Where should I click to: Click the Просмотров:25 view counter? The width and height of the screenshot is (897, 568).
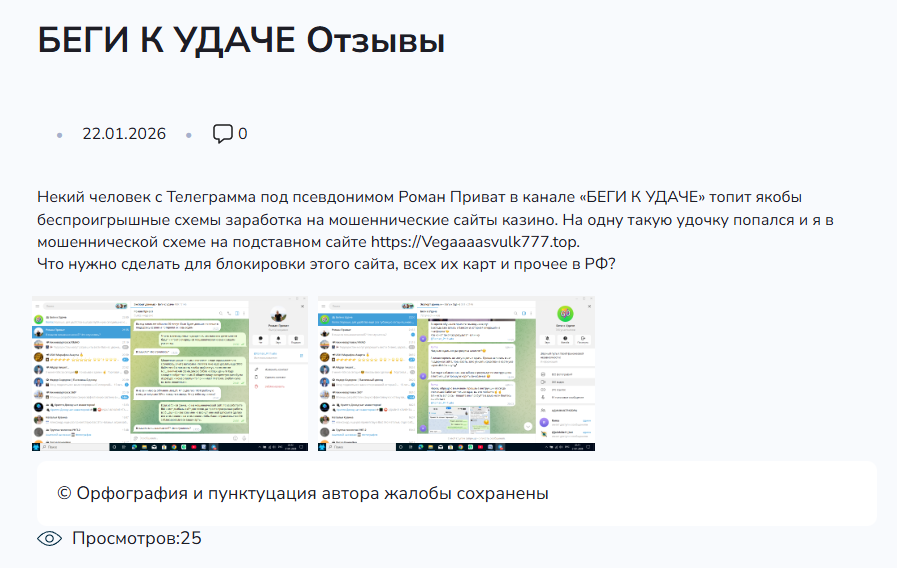pyautogui.click(x=137, y=538)
